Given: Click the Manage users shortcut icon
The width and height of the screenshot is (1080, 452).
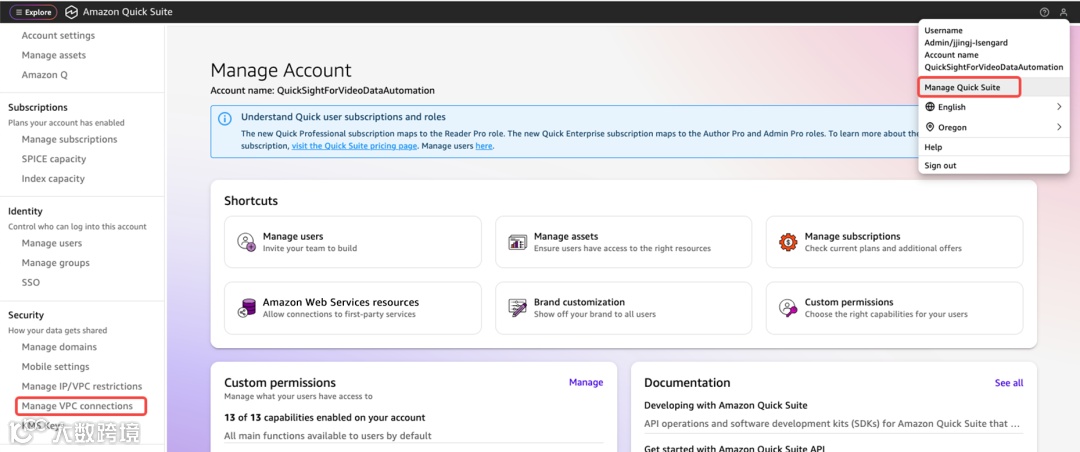Looking at the screenshot, I should click(x=246, y=242).
